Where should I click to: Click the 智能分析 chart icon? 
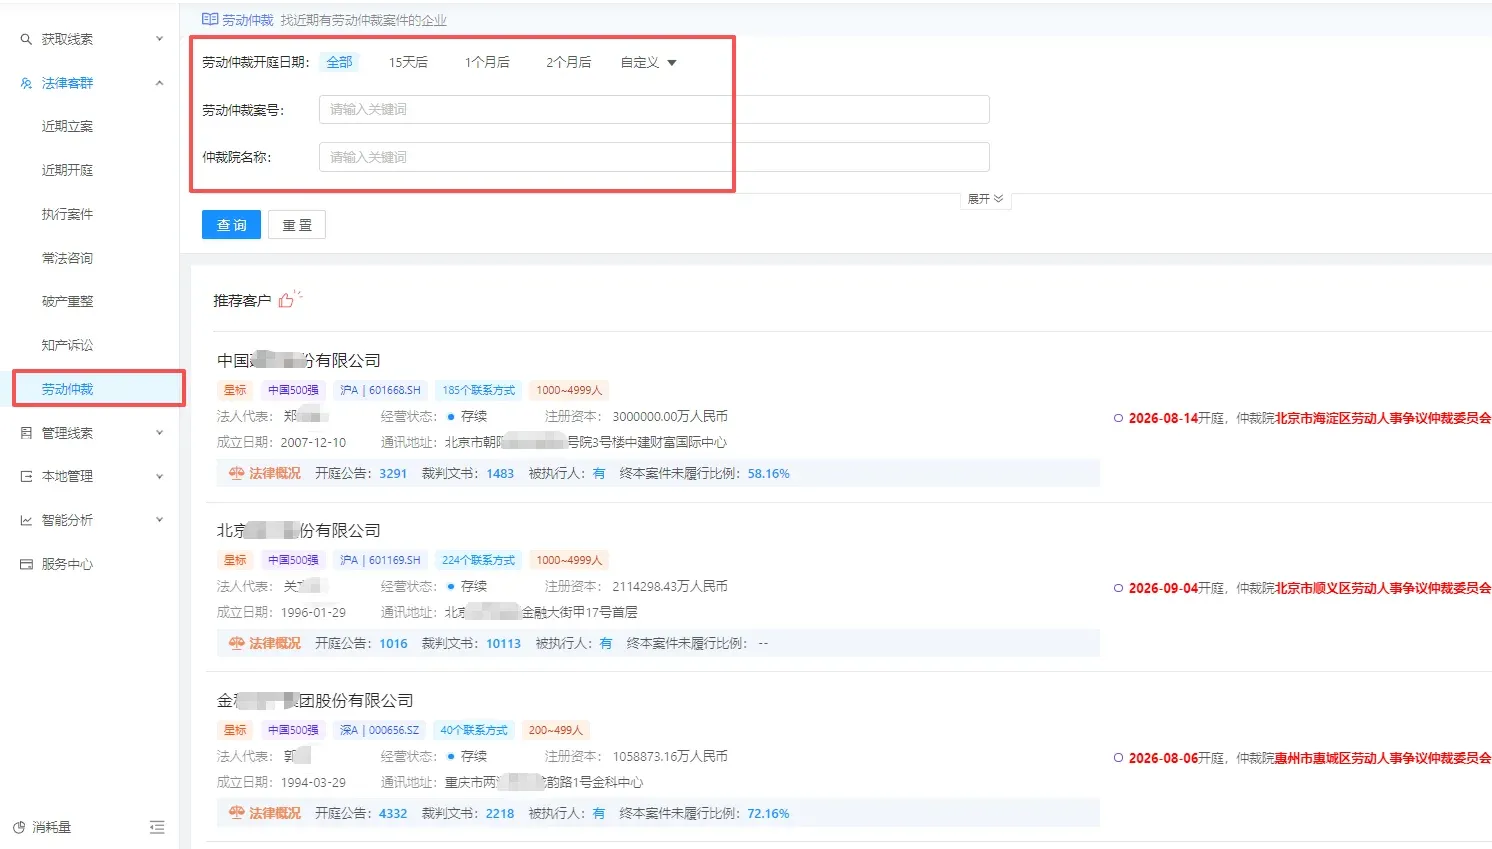(26, 520)
